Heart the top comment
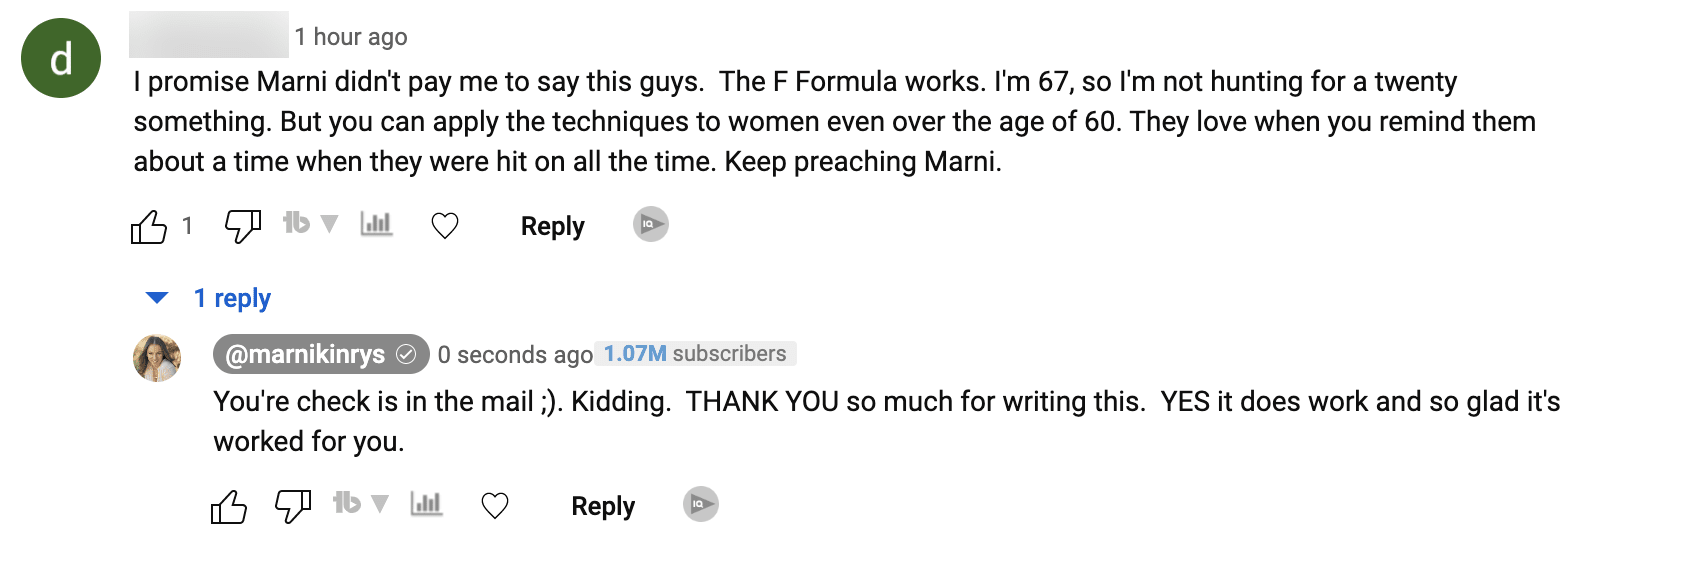The width and height of the screenshot is (1704, 562). [x=445, y=226]
